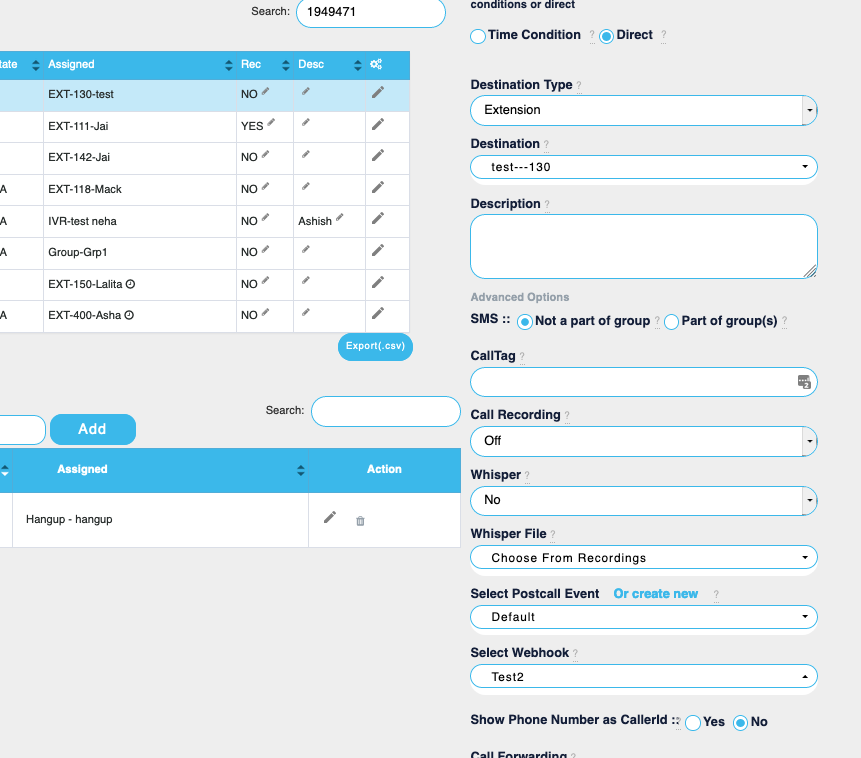
Task: Edit the YES recording value for EXT-111-Jai
Action: click(271, 123)
